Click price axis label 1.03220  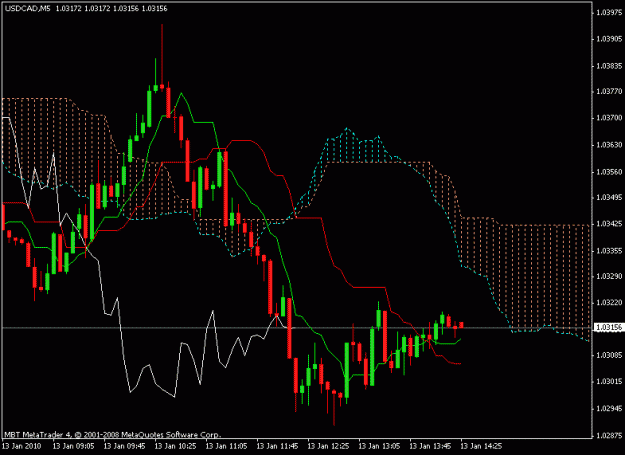pyautogui.click(x=609, y=303)
